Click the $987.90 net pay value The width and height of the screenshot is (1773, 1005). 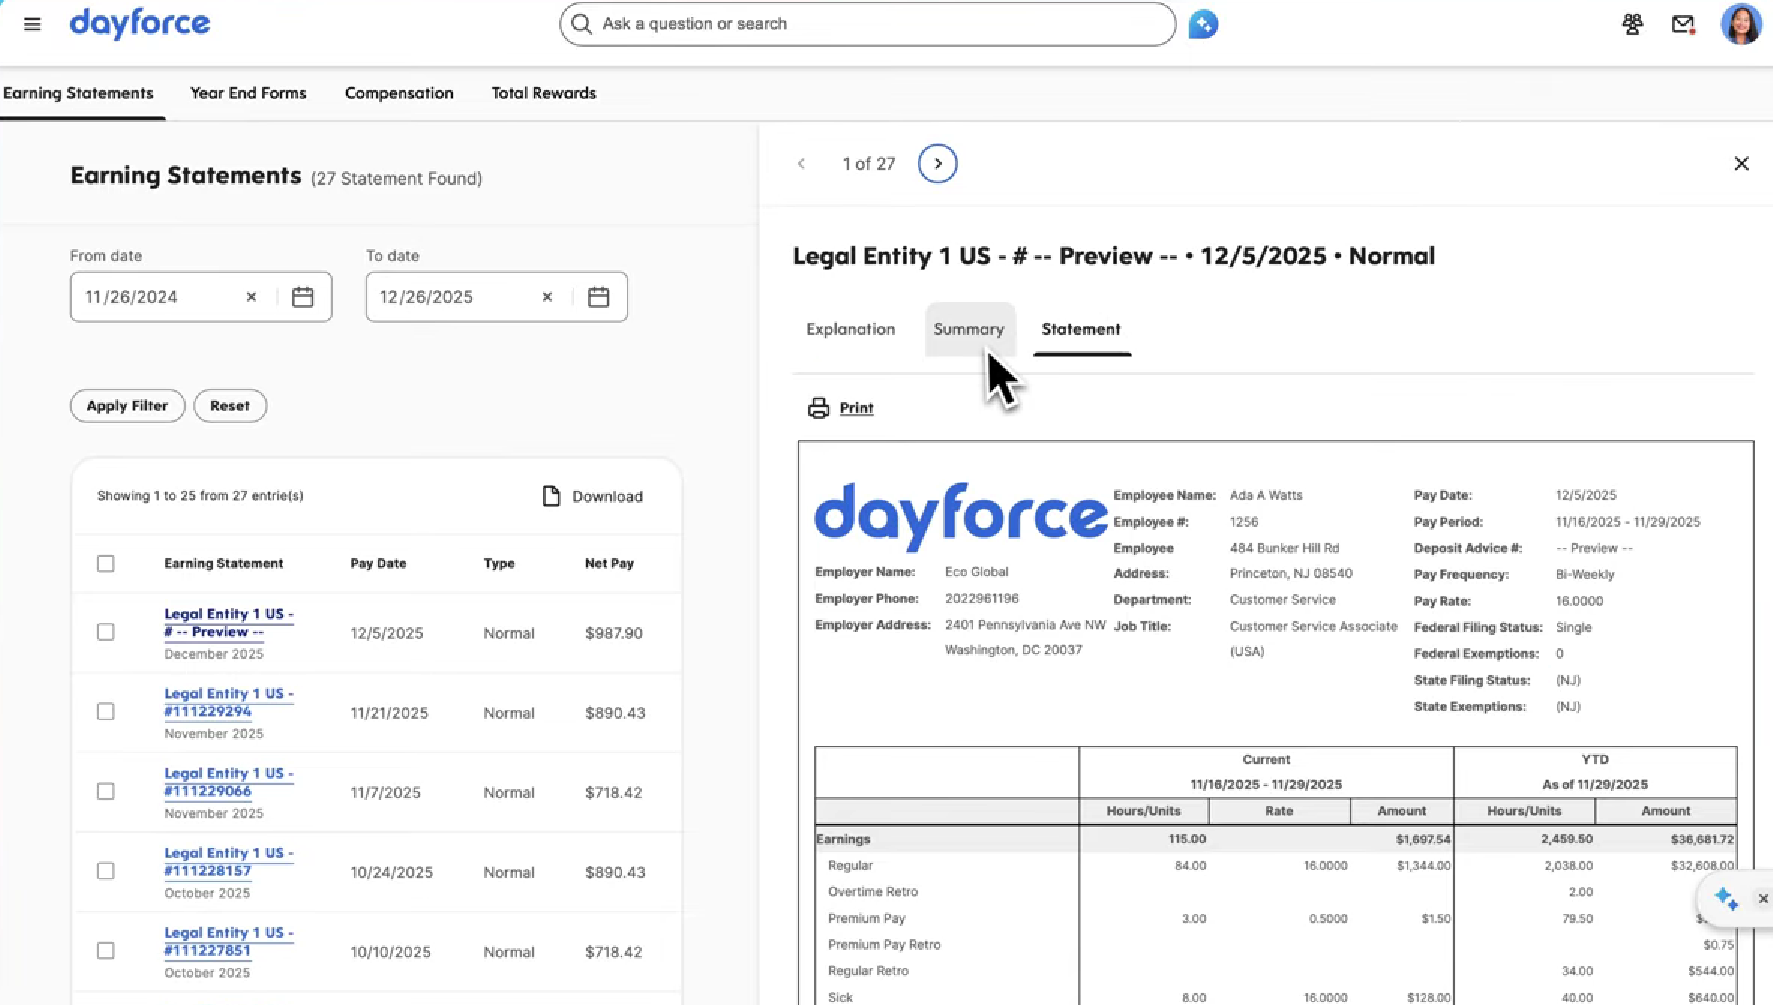tap(614, 633)
